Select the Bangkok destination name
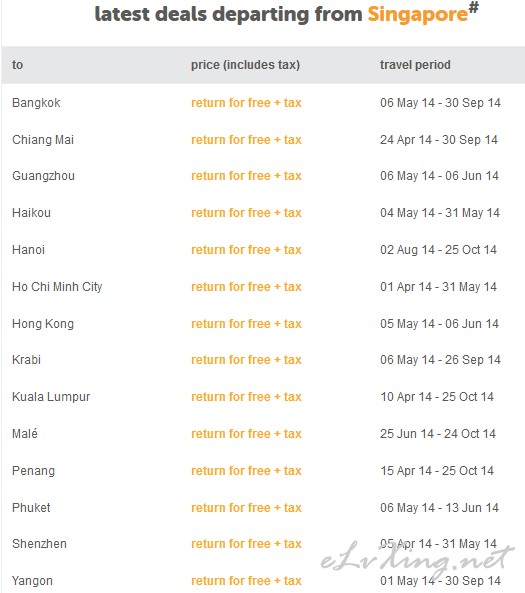Screen dimensions: 525x593 coord(36,103)
